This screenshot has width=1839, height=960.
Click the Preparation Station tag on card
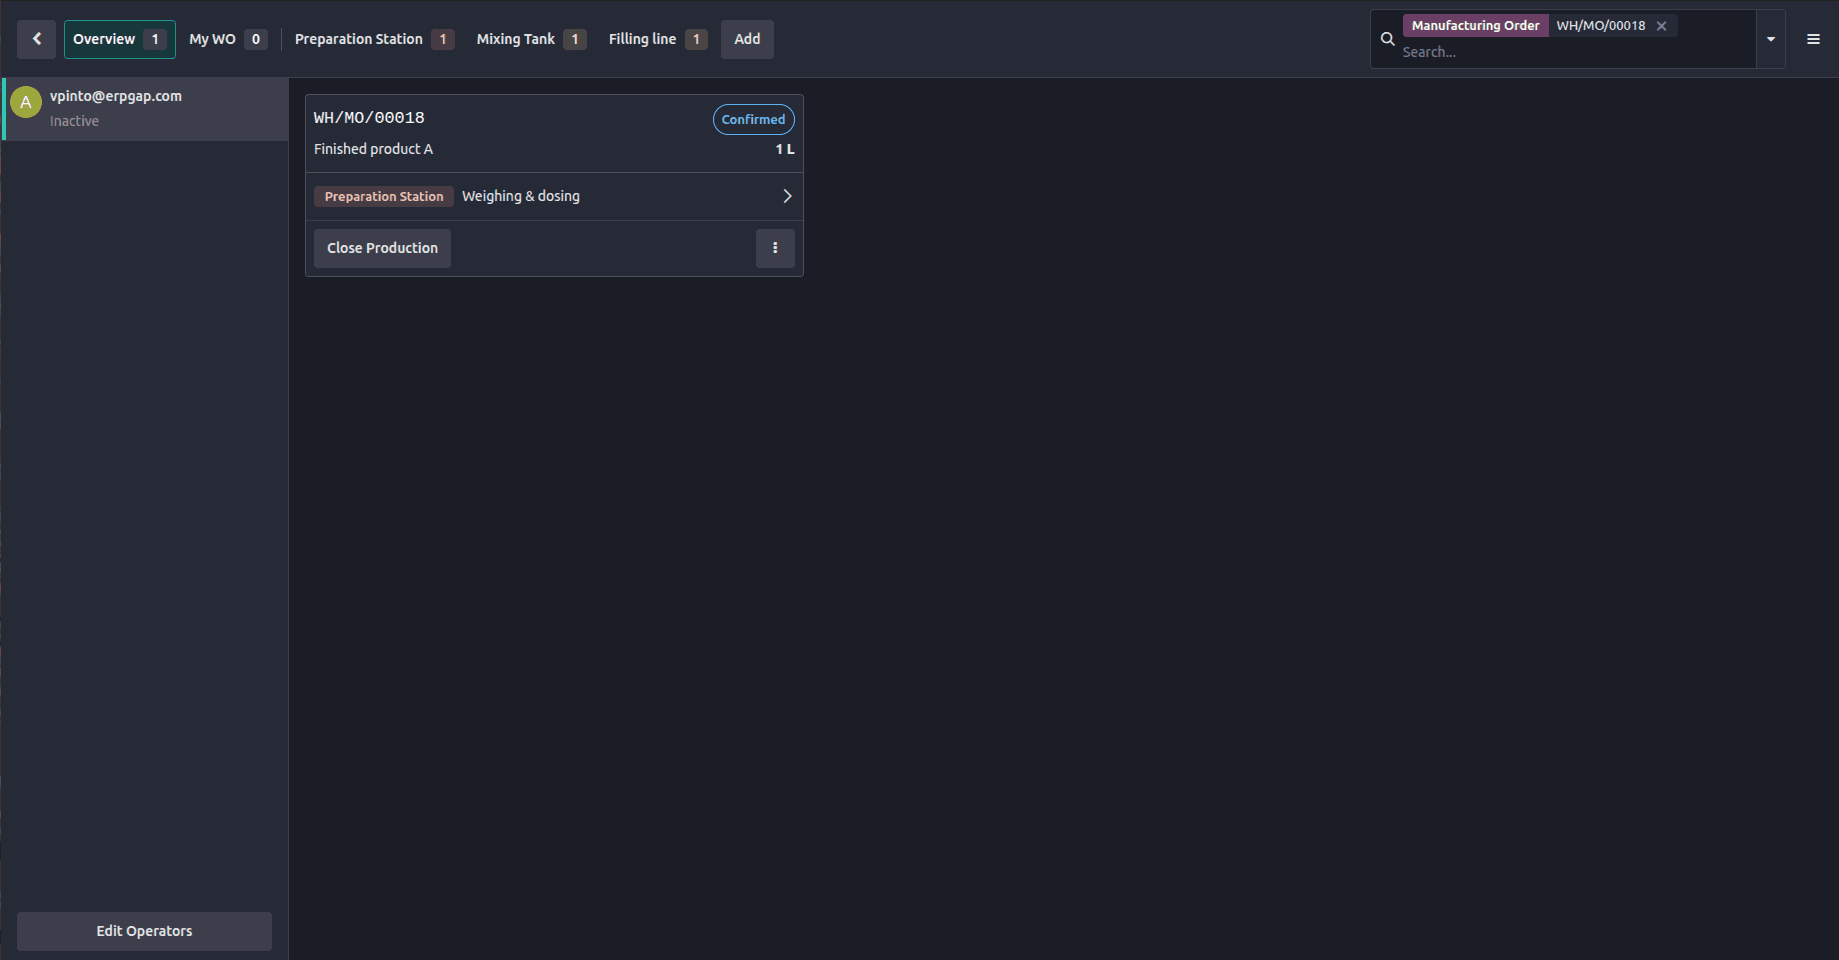[x=384, y=196]
